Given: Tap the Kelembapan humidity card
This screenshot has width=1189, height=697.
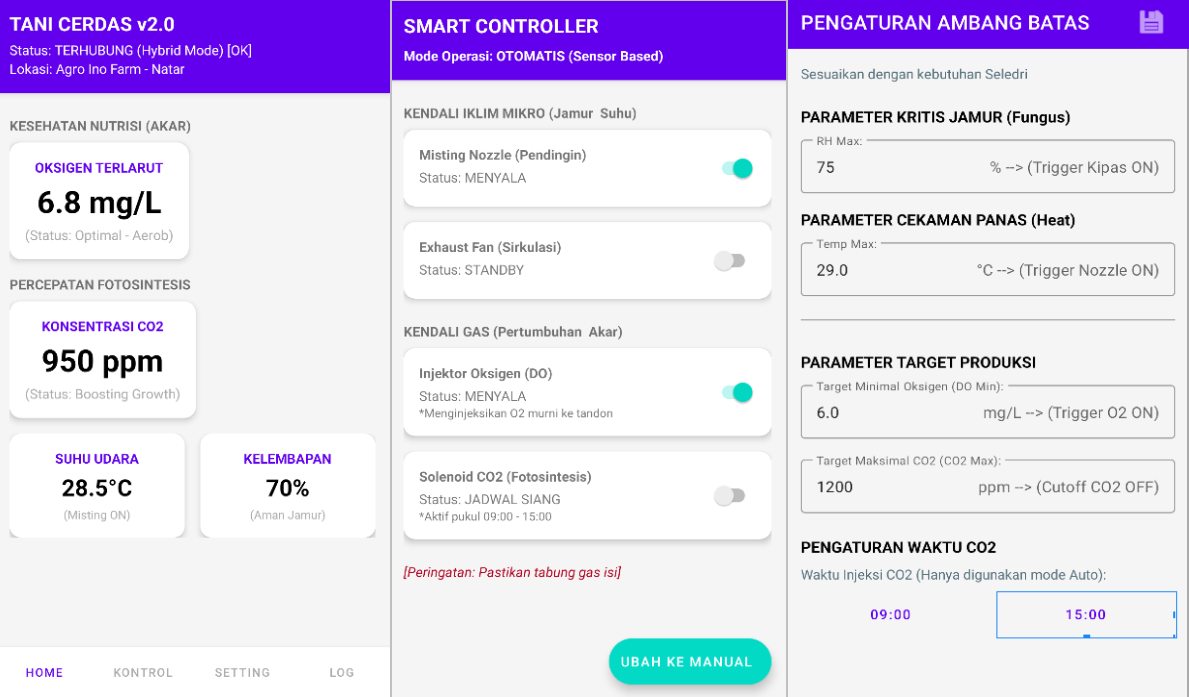Looking at the screenshot, I should click(287, 486).
